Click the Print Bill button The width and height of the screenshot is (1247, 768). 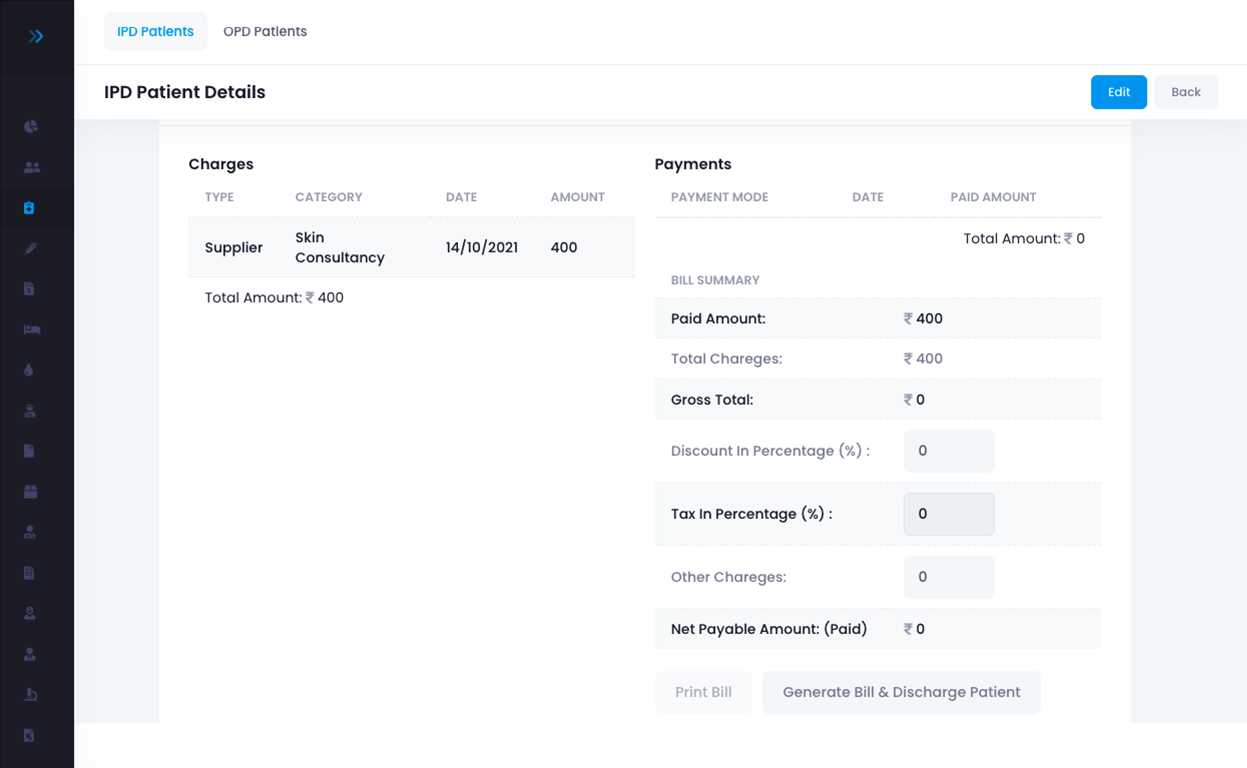tap(703, 692)
